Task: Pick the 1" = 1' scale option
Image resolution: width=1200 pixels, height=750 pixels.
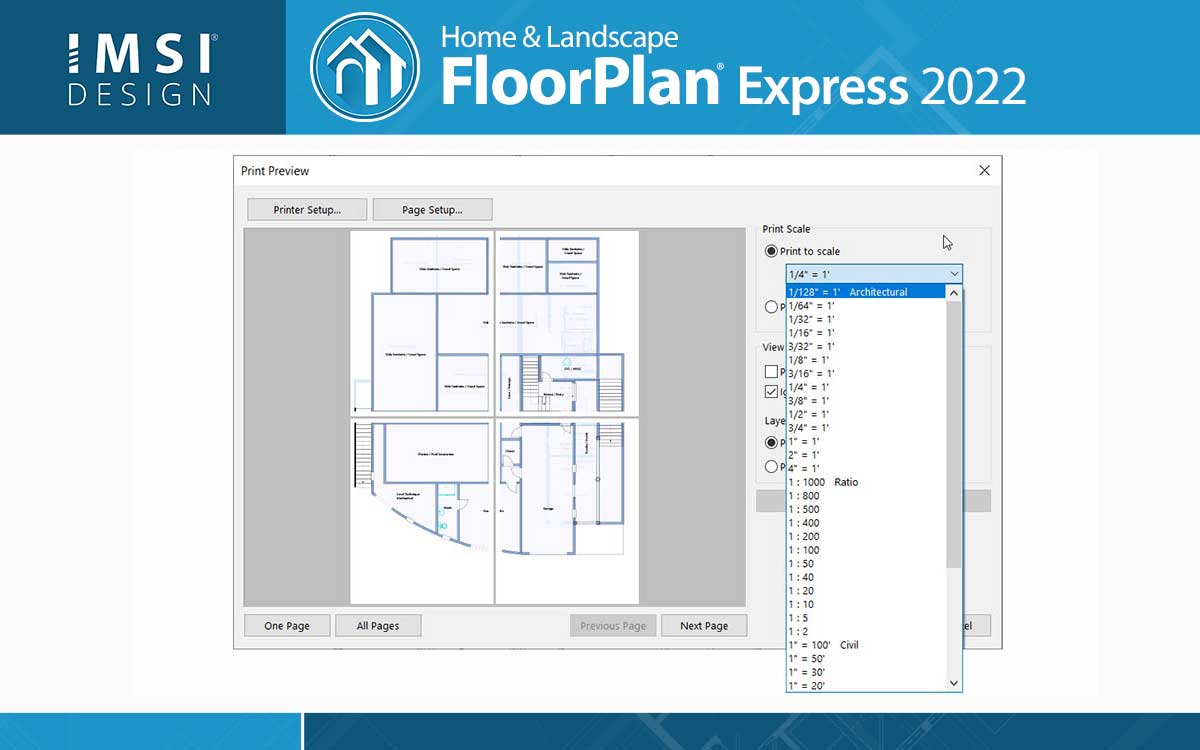Action: coord(866,441)
